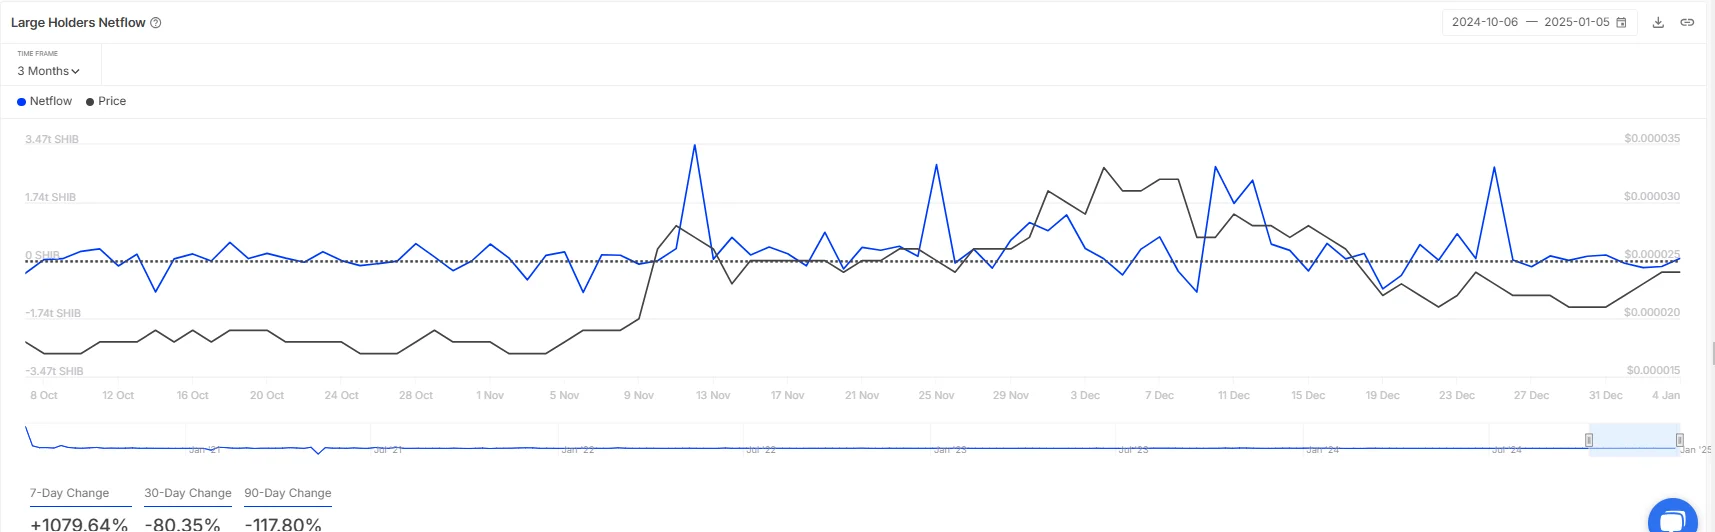Toggle the Price series legend
This screenshot has width=1715, height=532.
[112, 101]
